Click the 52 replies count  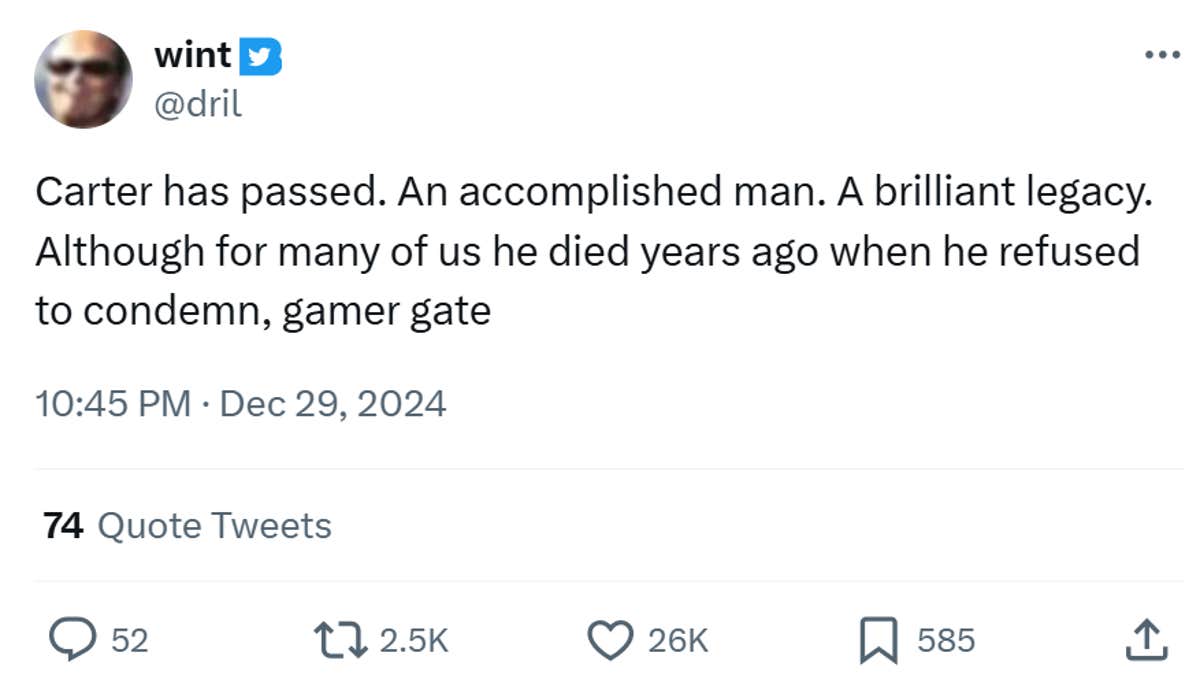[x=129, y=641]
